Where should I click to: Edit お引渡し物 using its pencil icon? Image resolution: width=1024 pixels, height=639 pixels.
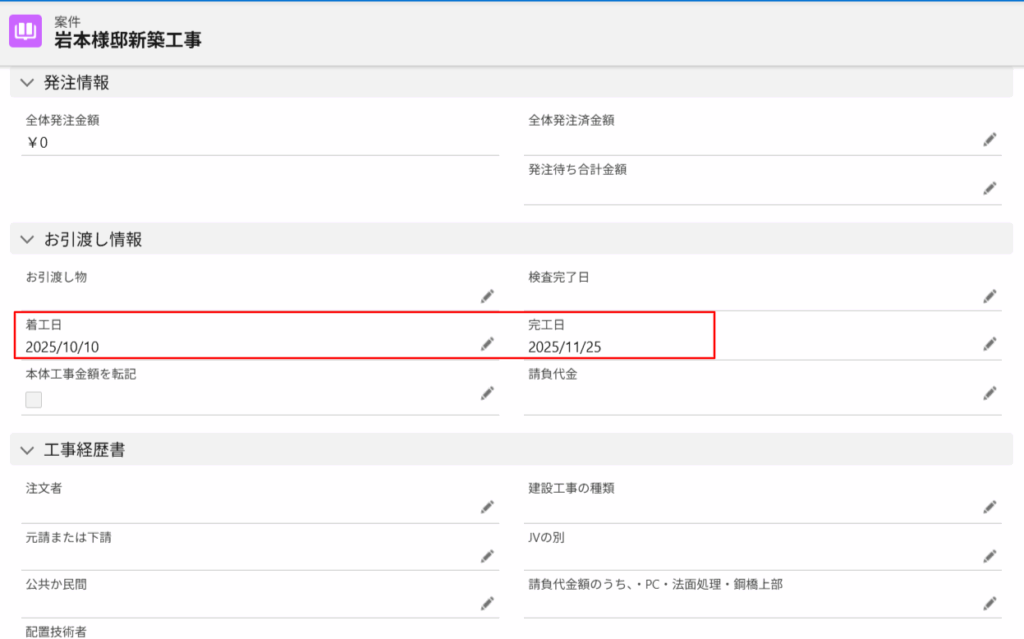(x=487, y=296)
